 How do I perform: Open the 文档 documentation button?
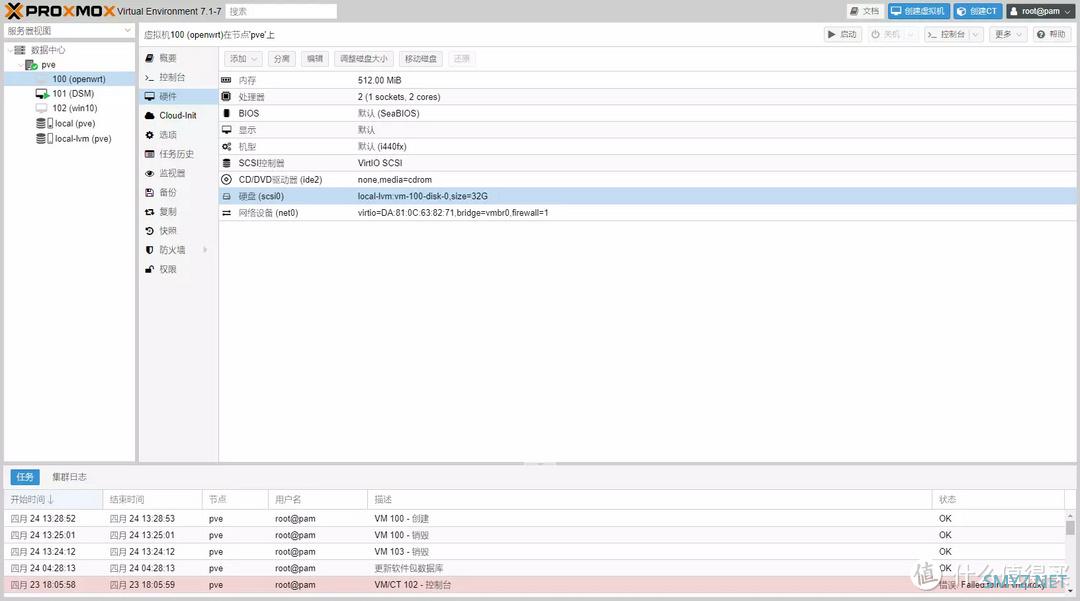[865, 11]
